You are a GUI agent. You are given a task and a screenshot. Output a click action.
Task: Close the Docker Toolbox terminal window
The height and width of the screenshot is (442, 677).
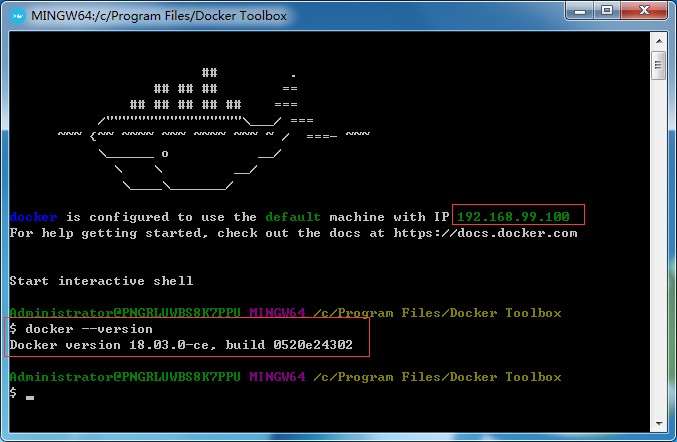click(644, 10)
